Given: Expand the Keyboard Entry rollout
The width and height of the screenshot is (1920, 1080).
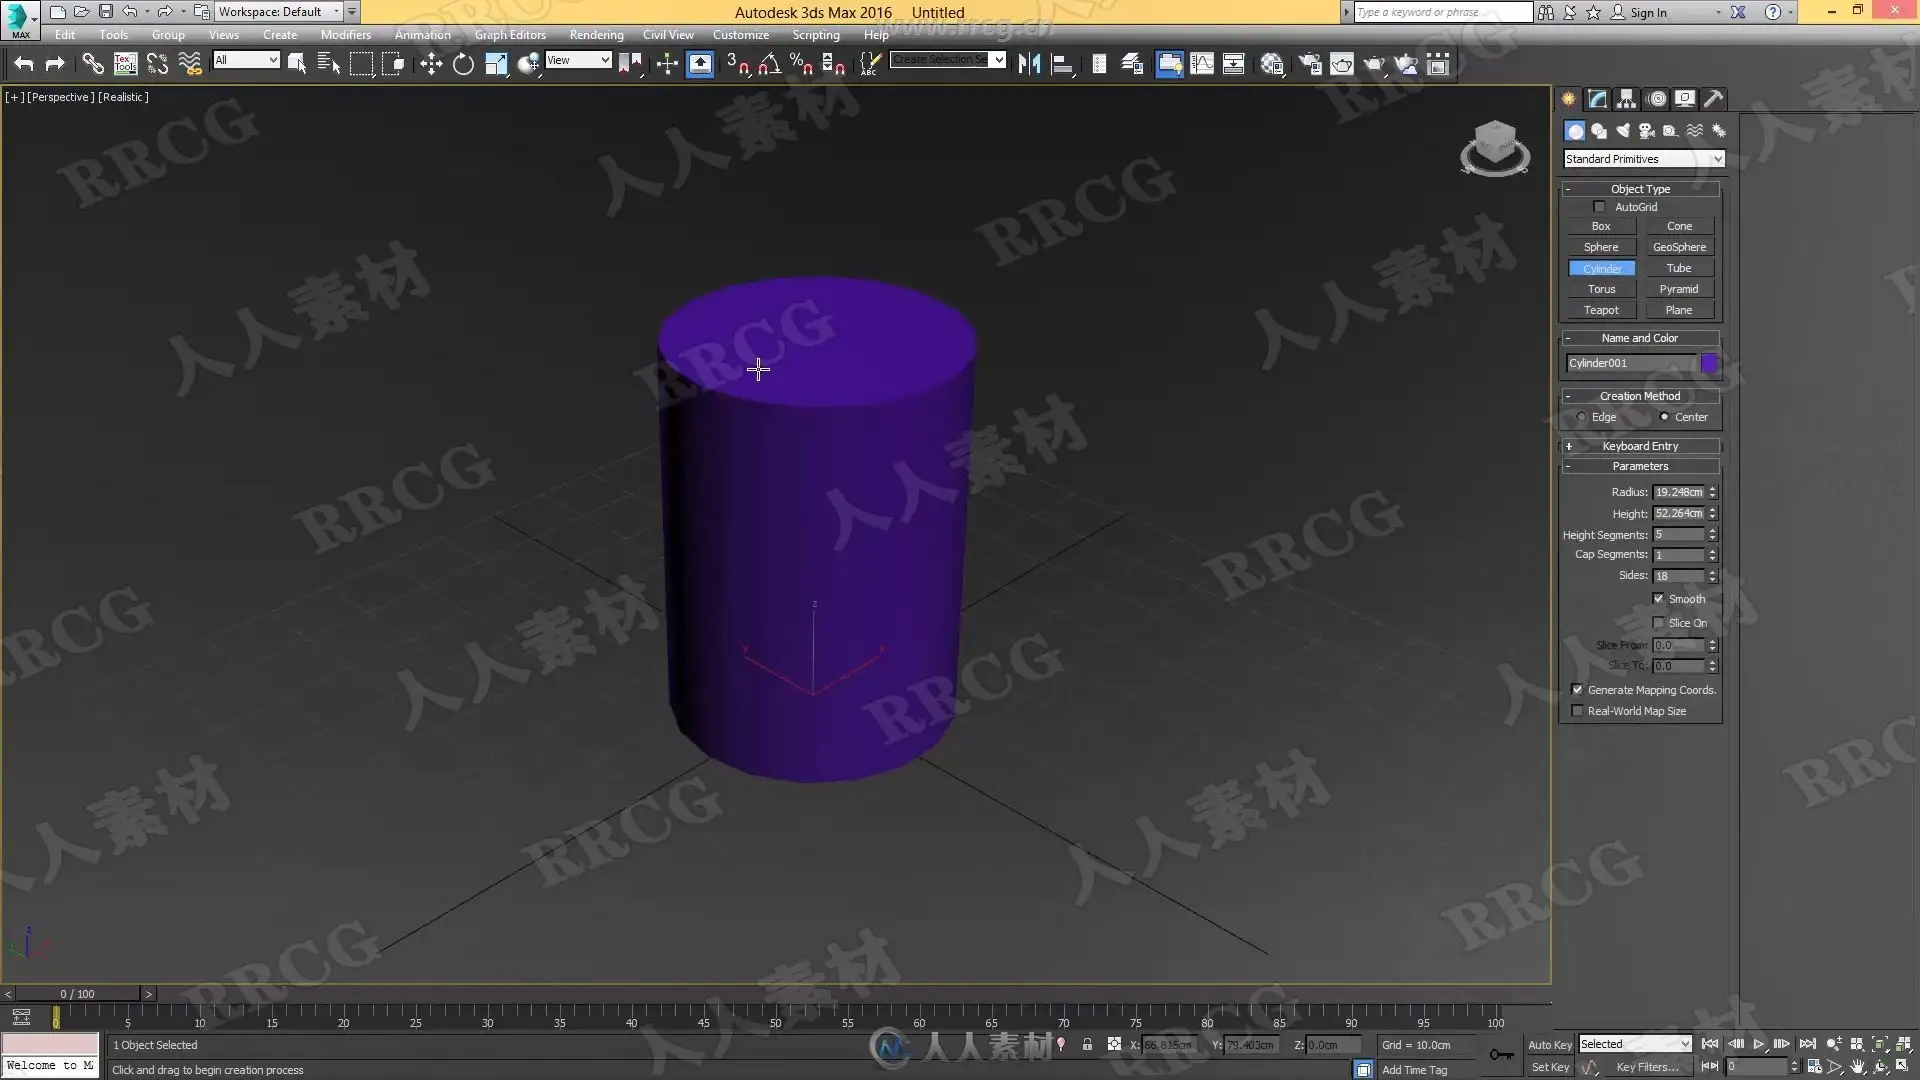Looking at the screenshot, I should pos(1640,446).
